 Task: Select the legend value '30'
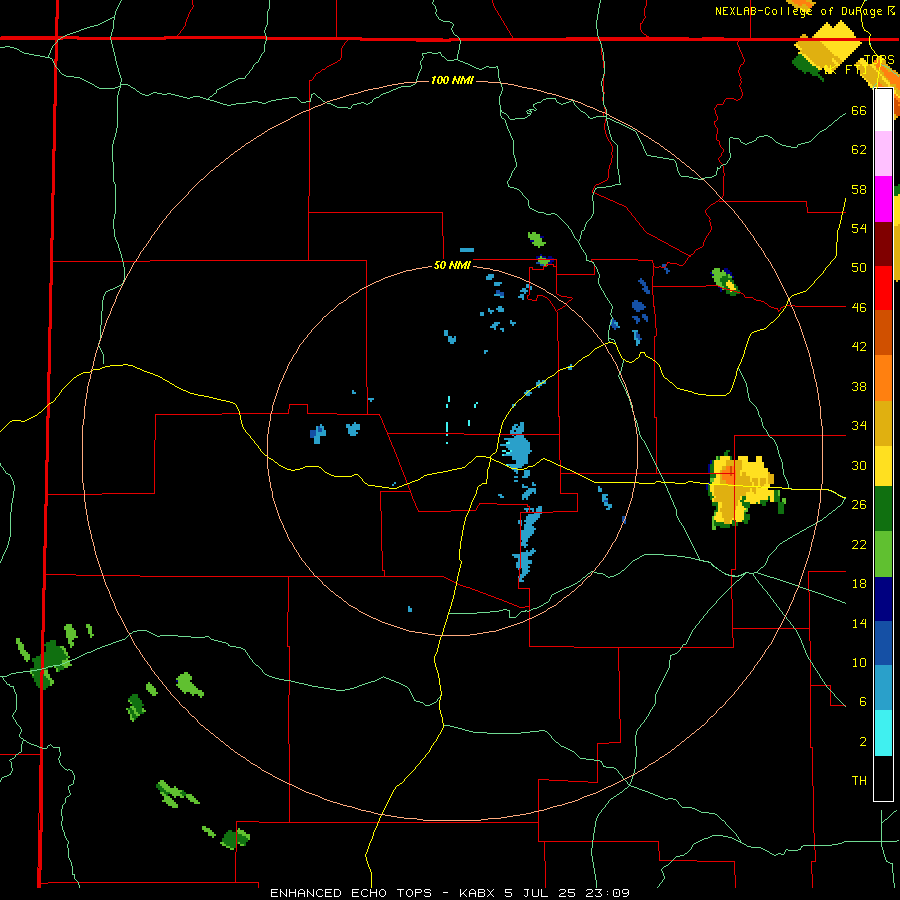click(859, 465)
